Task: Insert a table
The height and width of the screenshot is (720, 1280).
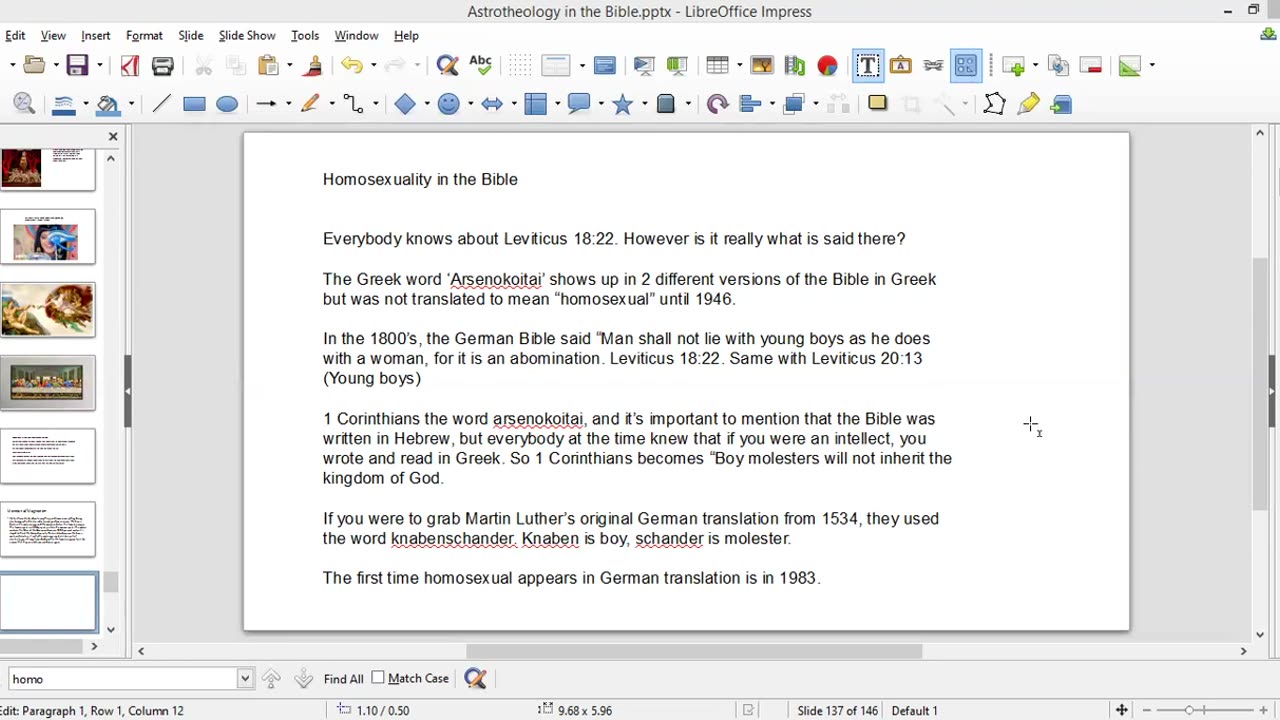Action: tap(717, 66)
